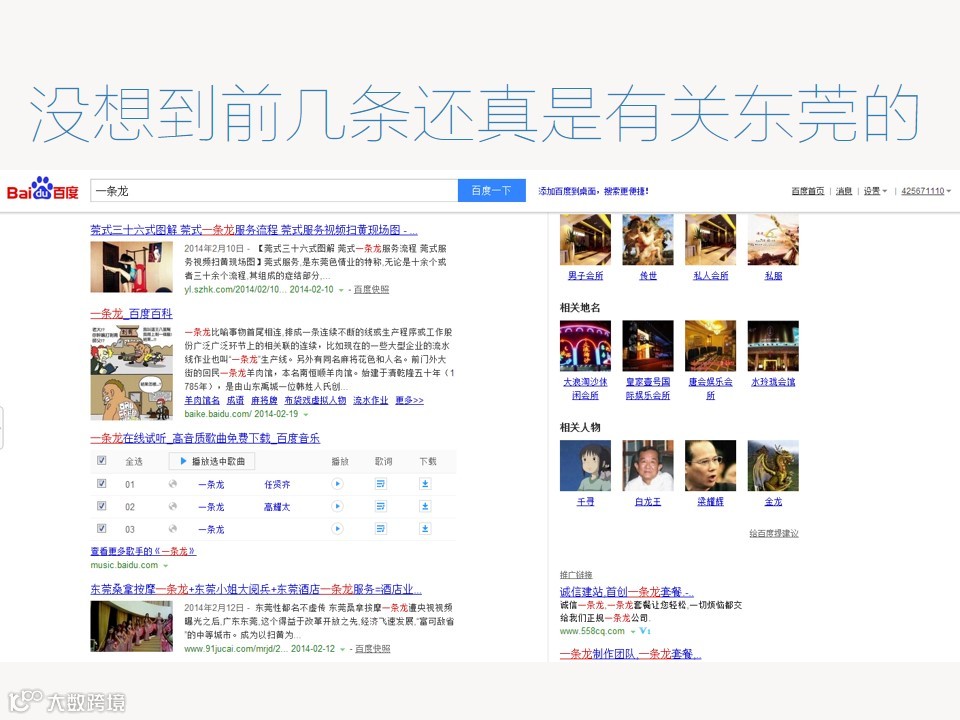
Task: Download icon for song 01
Action: (425, 484)
